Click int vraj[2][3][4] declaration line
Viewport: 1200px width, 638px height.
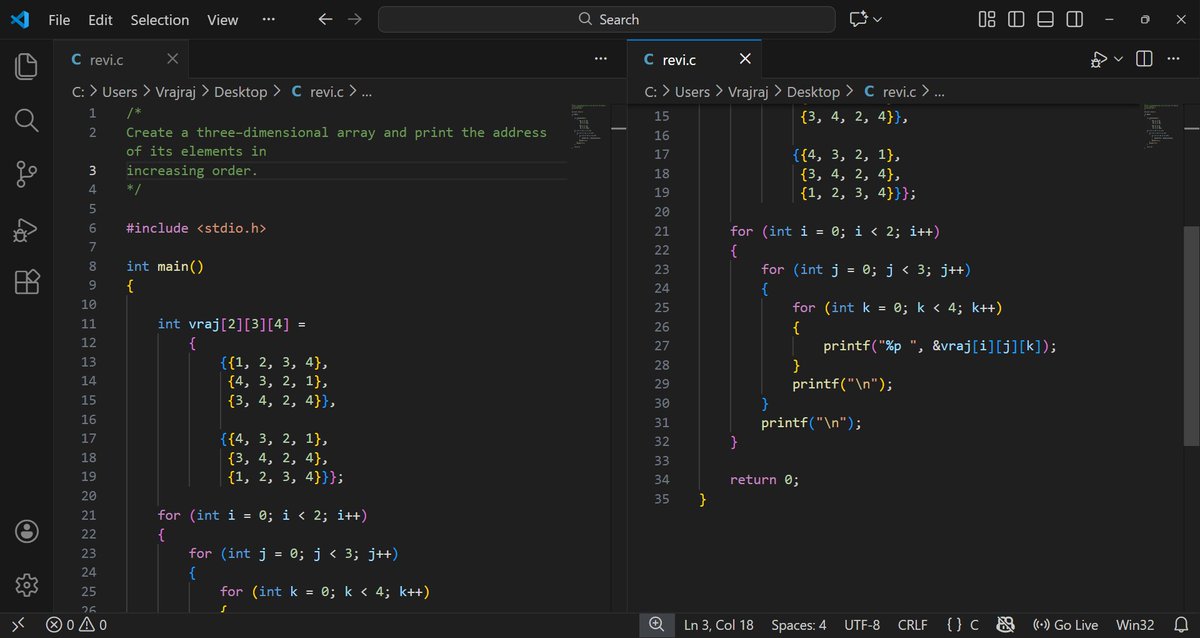230,323
